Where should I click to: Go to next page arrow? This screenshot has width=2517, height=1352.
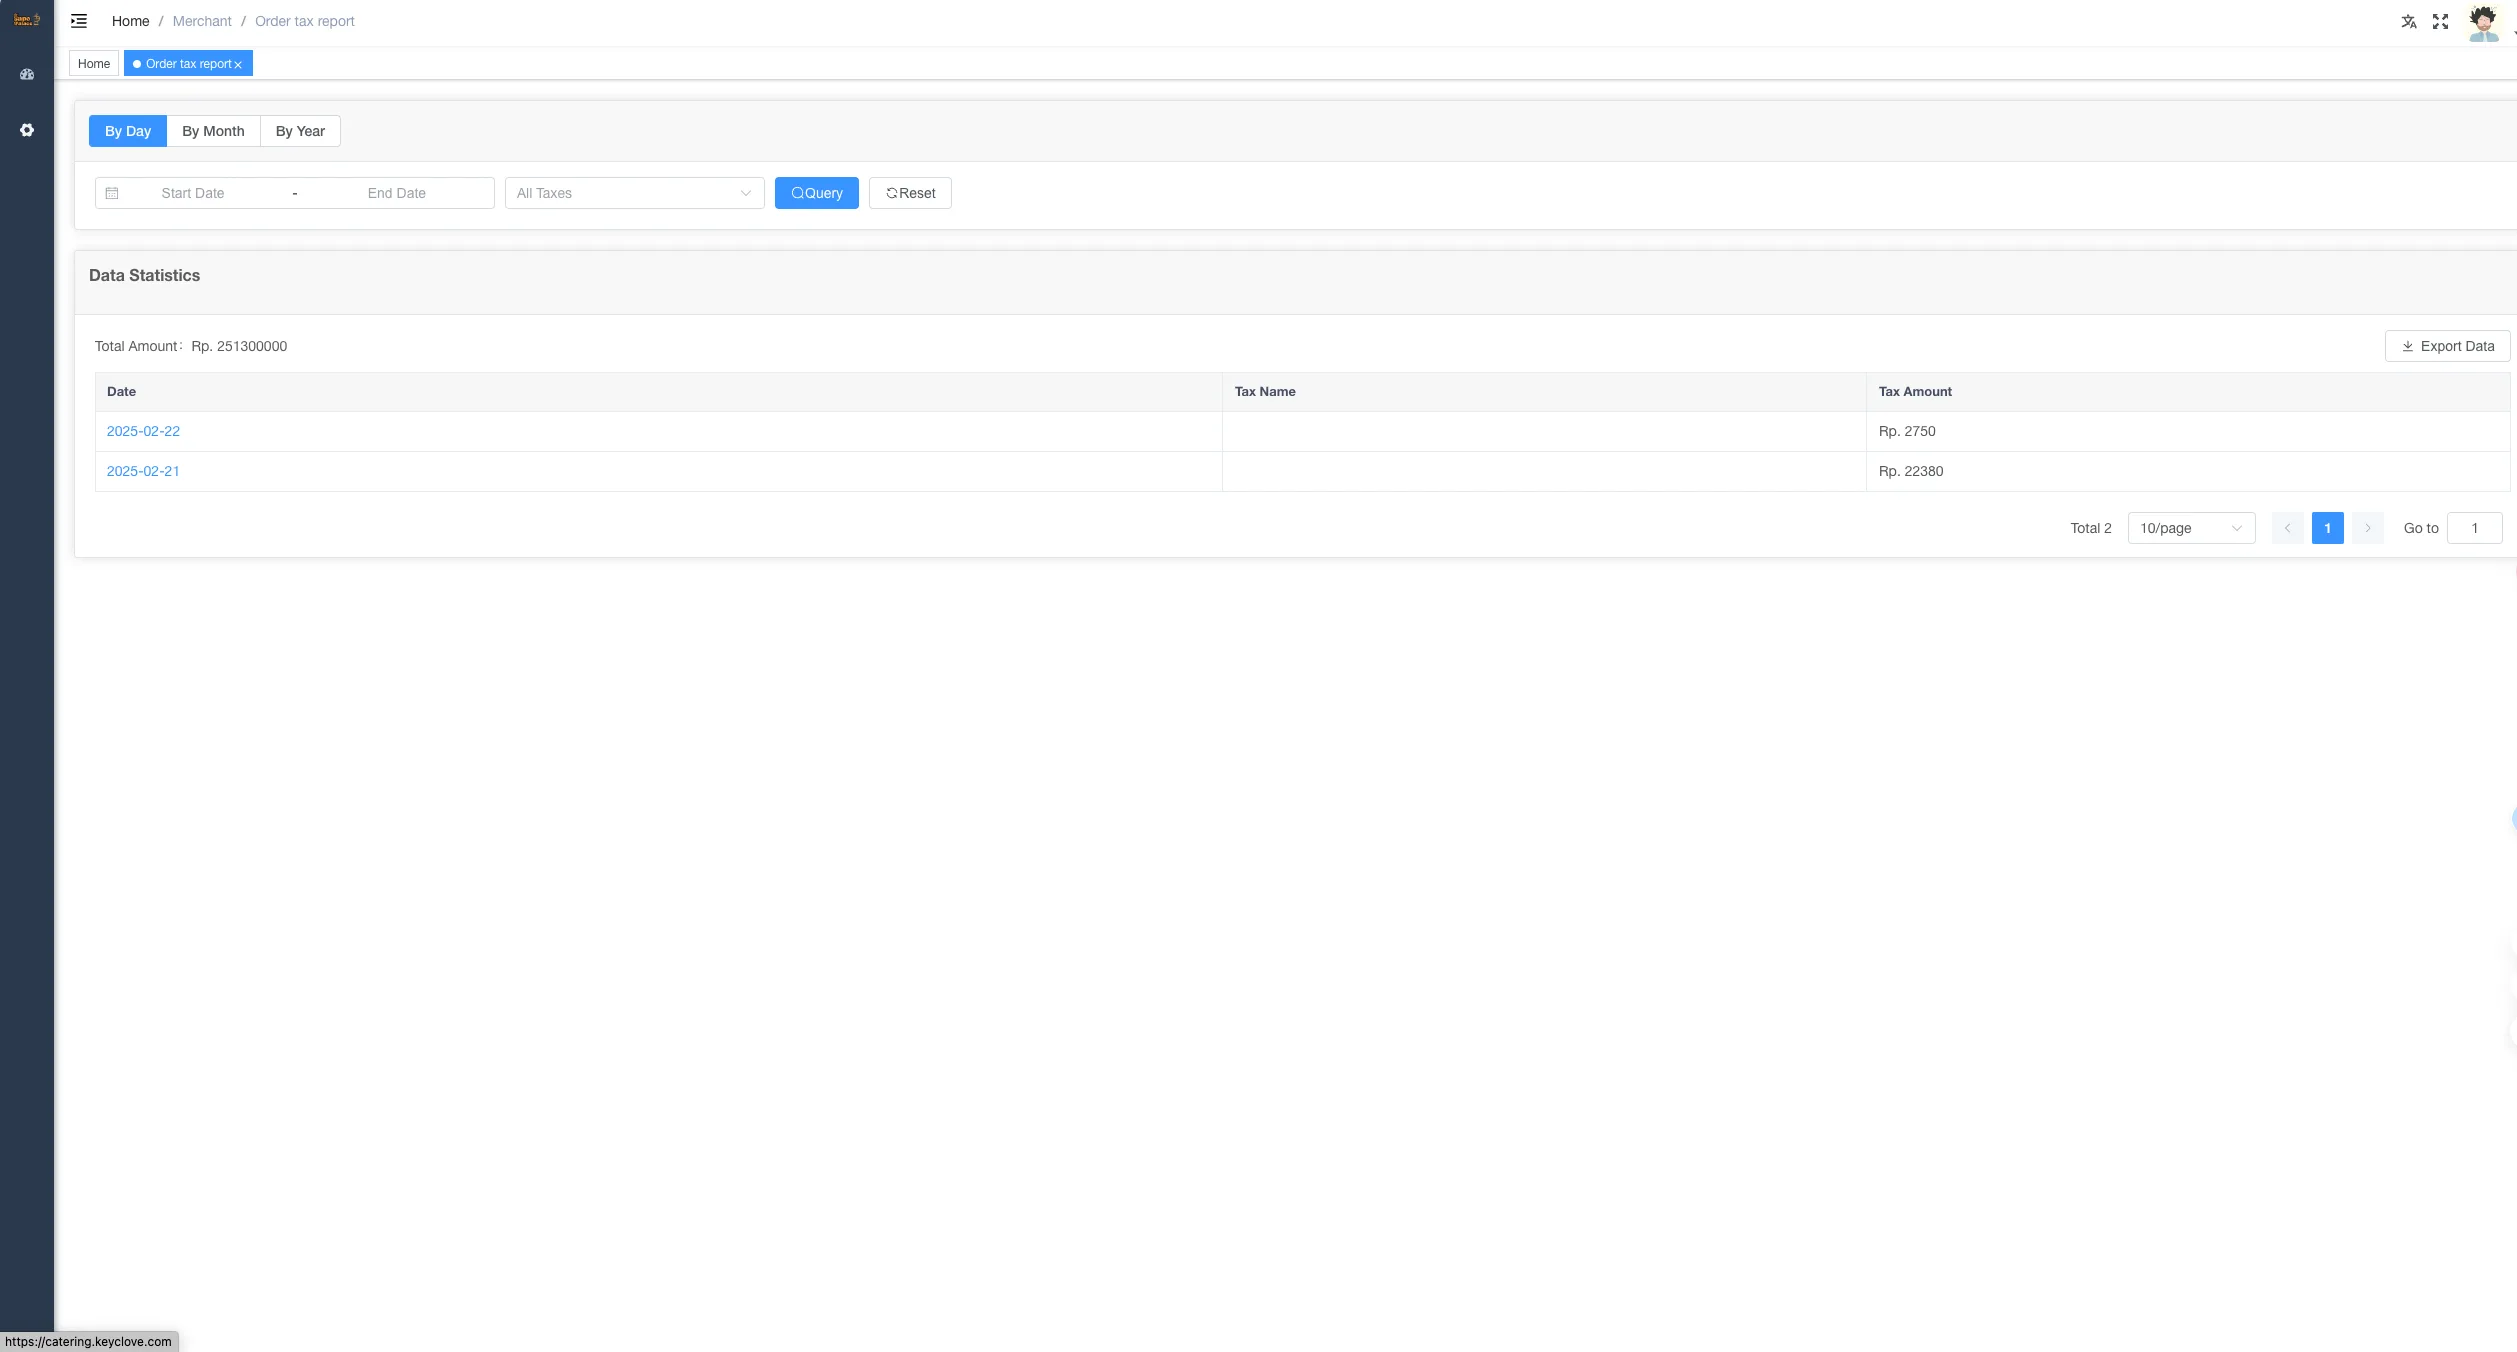[2368, 528]
